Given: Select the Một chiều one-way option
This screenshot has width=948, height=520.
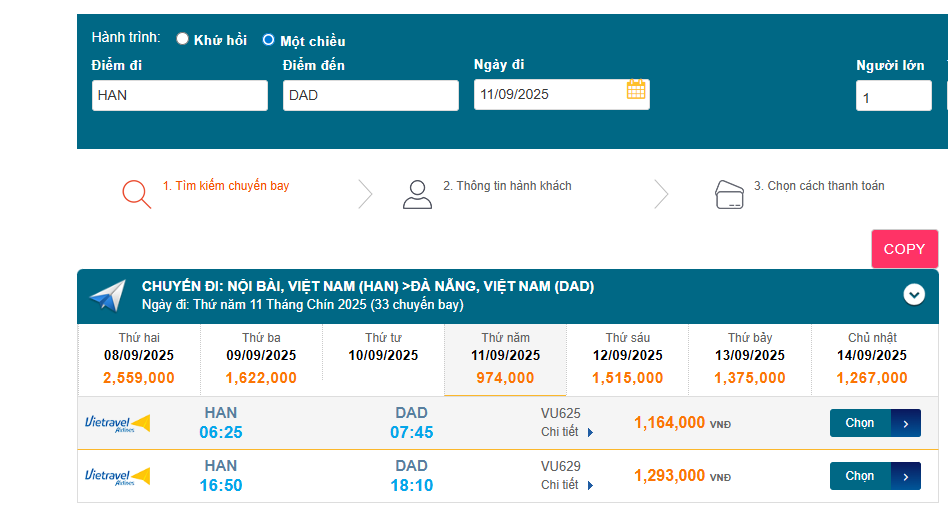Looking at the screenshot, I should point(268,40).
